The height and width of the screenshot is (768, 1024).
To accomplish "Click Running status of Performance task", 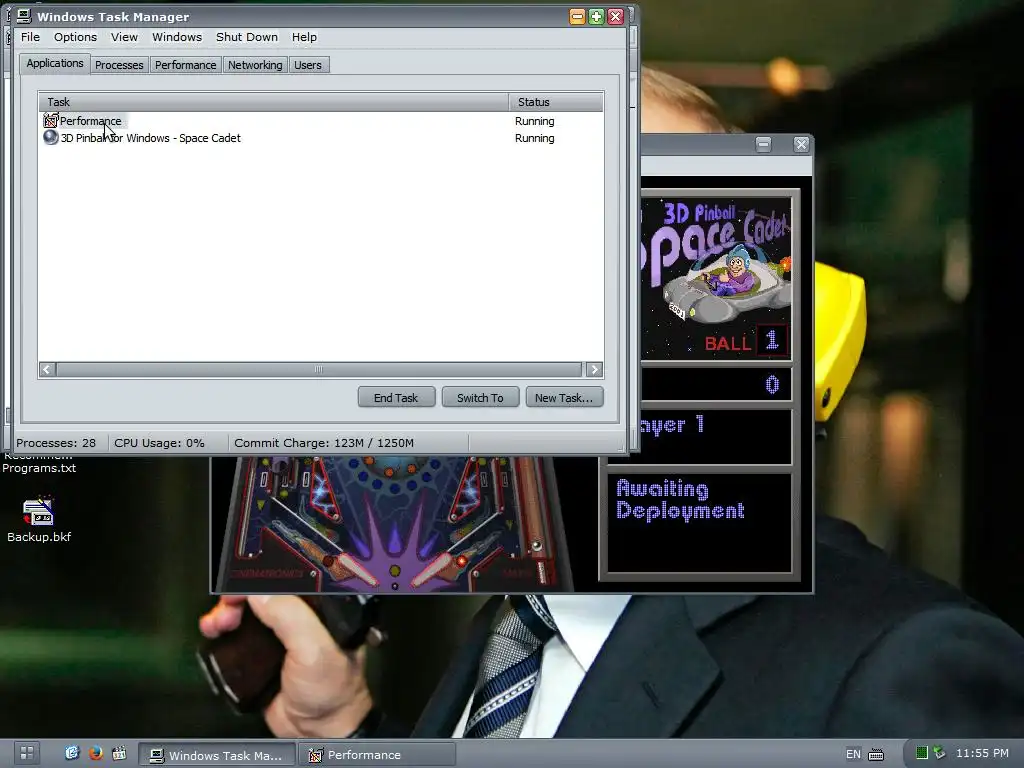I will click(534, 121).
